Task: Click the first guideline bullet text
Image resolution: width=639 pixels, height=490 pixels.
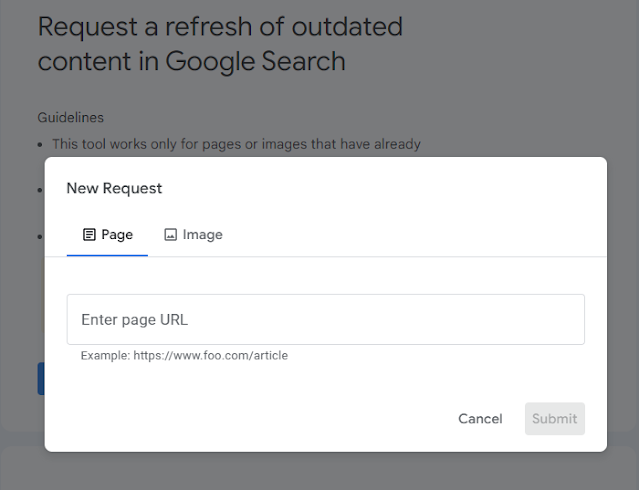Action: click(236, 144)
